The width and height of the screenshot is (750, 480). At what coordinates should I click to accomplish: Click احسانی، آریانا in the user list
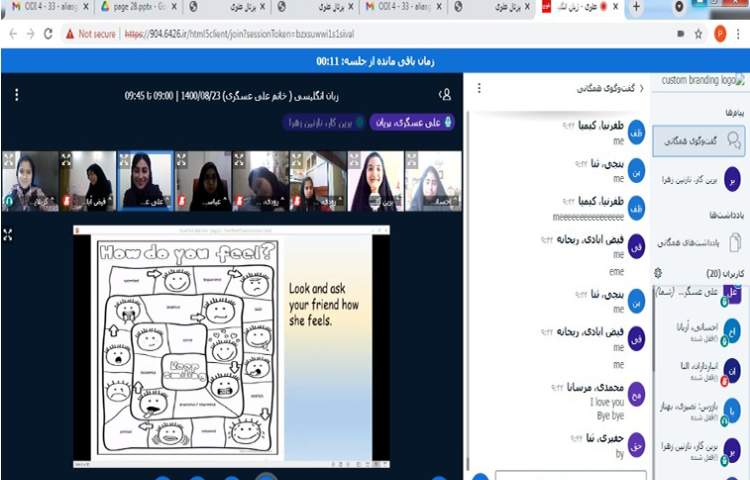click(699, 330)
